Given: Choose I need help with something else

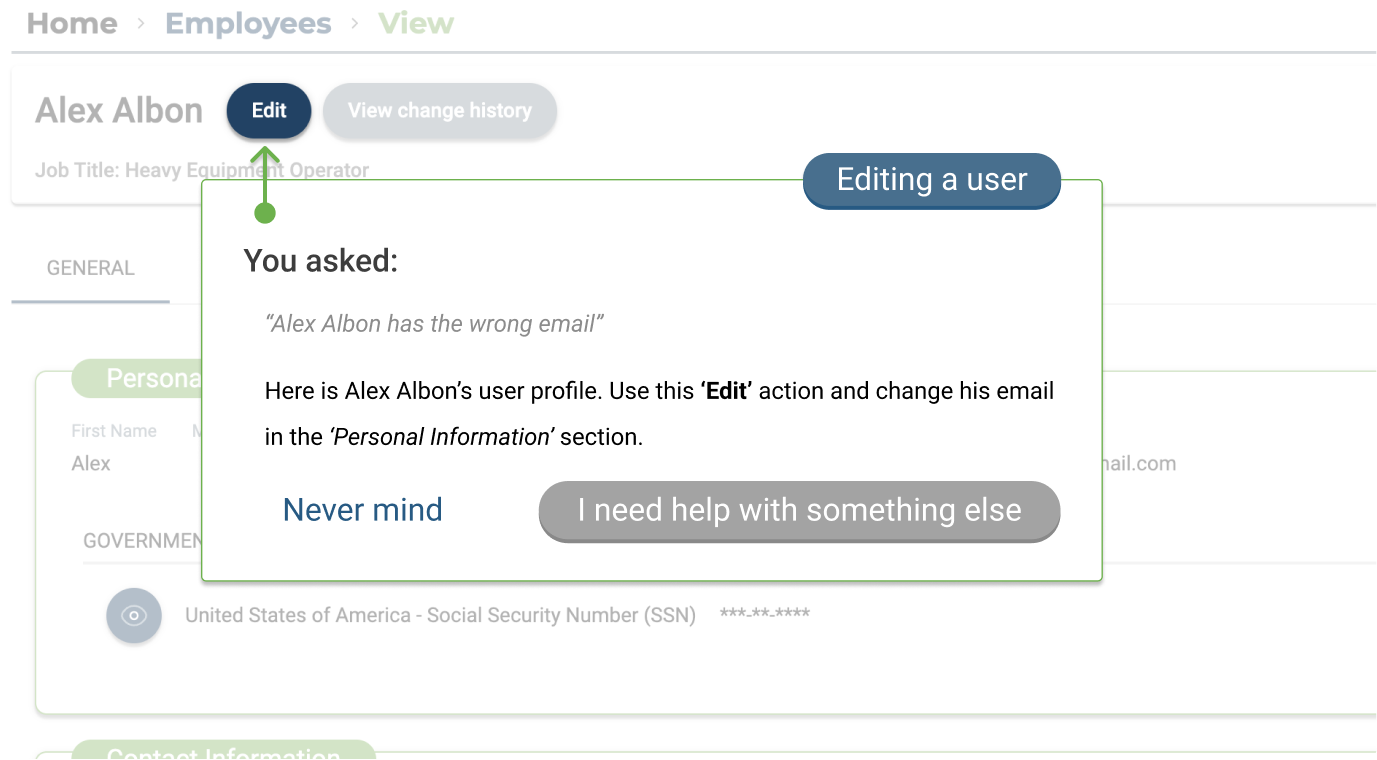Looking at the screenshot, I should point(799,511).
